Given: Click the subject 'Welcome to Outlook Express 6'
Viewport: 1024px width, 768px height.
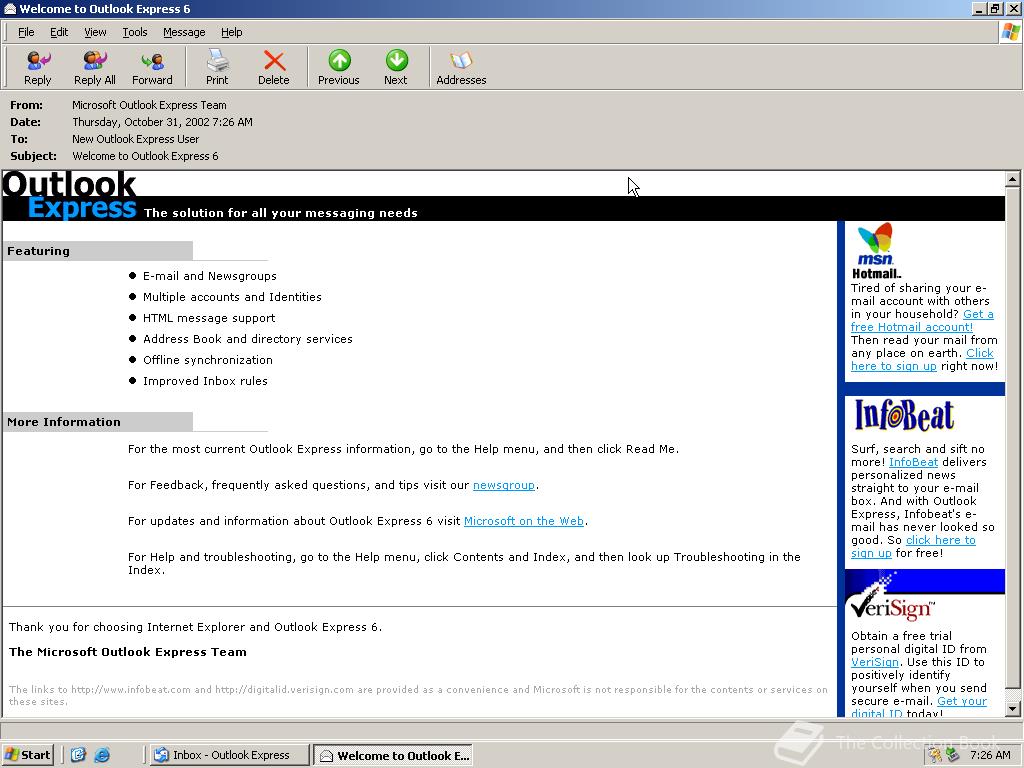Looking at the screenshot, I should click(146, 156).
